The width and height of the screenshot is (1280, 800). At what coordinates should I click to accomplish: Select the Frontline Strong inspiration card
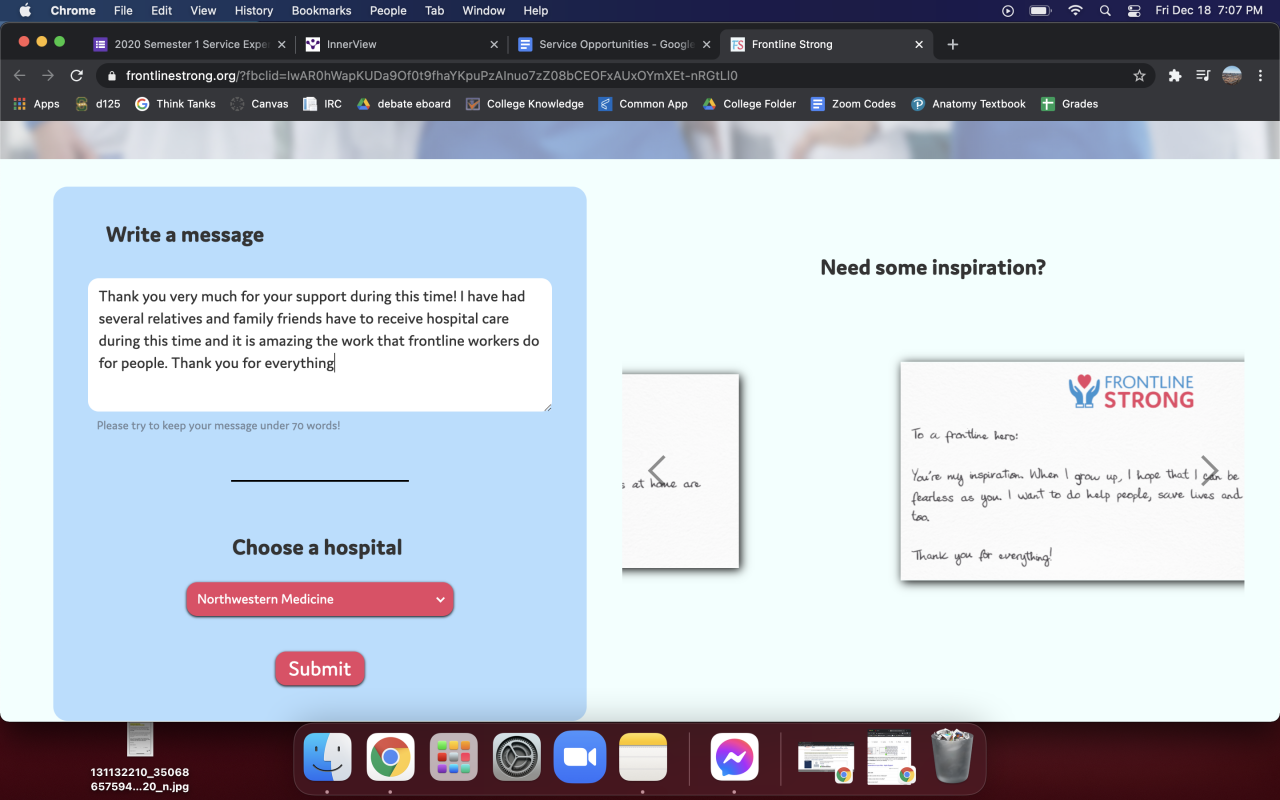click(x=1072, y=471)
